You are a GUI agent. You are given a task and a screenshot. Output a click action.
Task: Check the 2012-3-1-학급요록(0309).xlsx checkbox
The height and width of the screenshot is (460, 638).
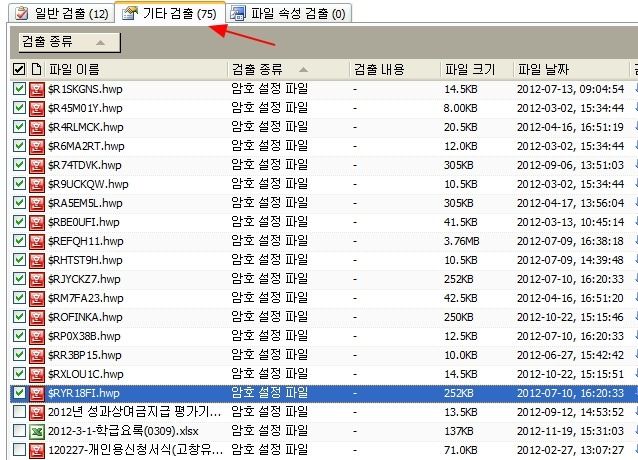pos(19,431)
